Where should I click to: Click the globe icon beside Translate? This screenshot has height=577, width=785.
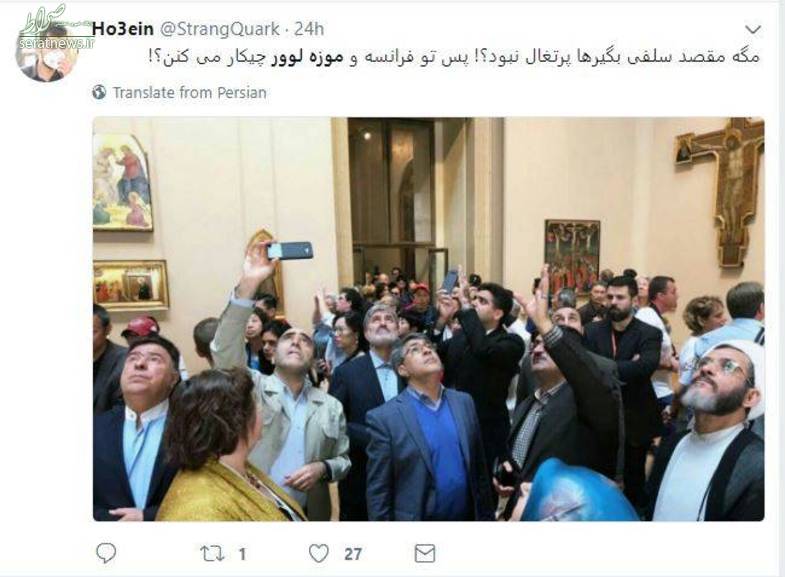(x=99, y=92)
